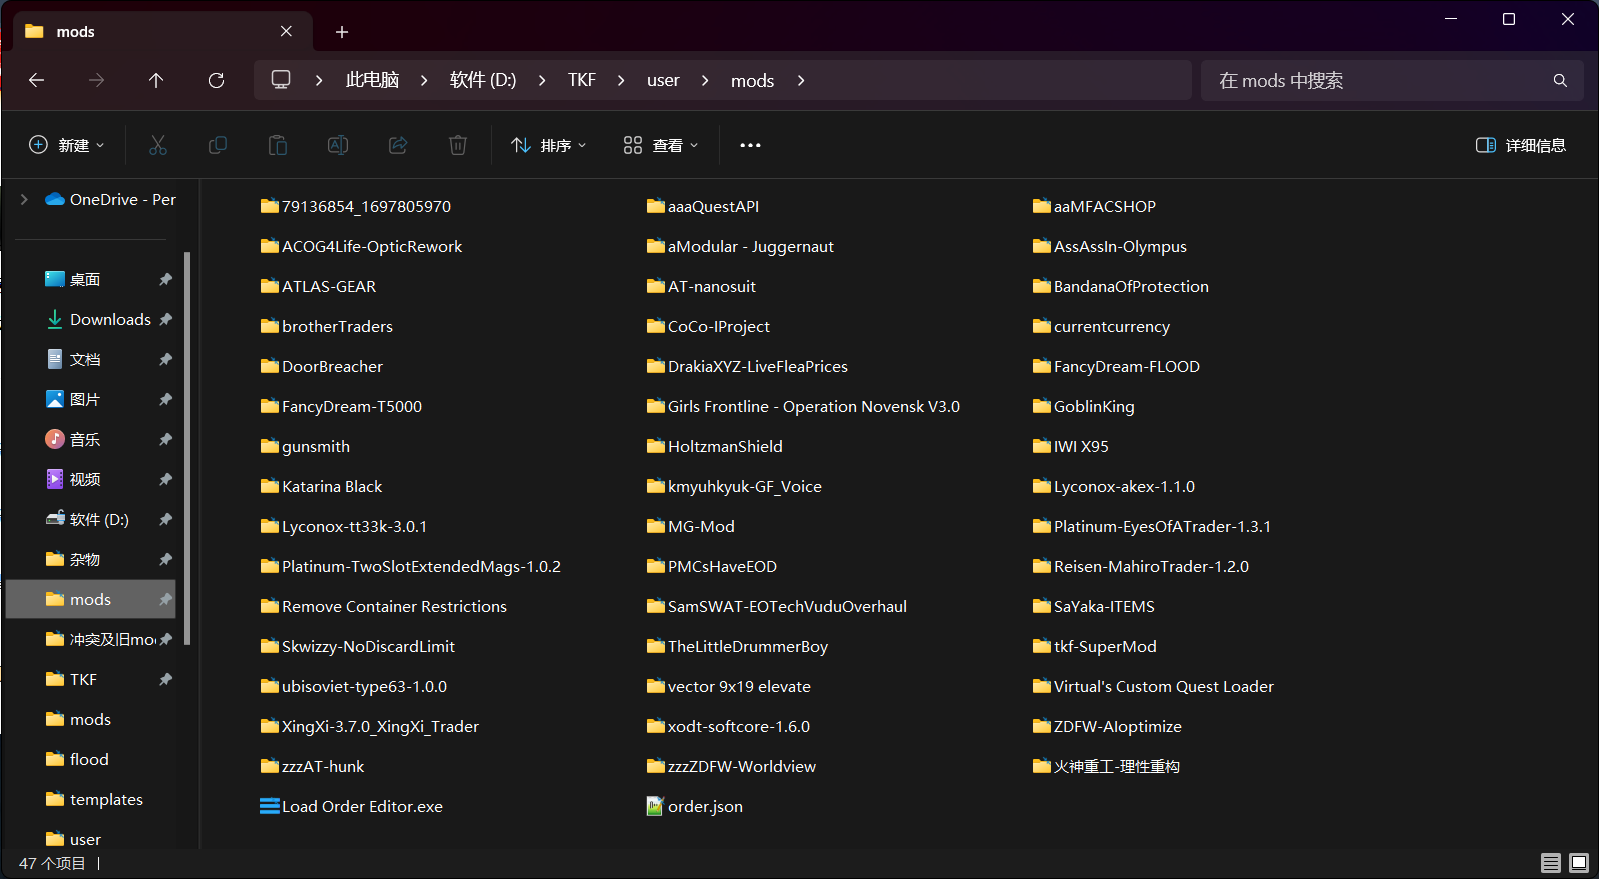This screenshot has height=879, width=1599.
Task: Click the Share icon in toolbar
Action: (x=398, y=146)
